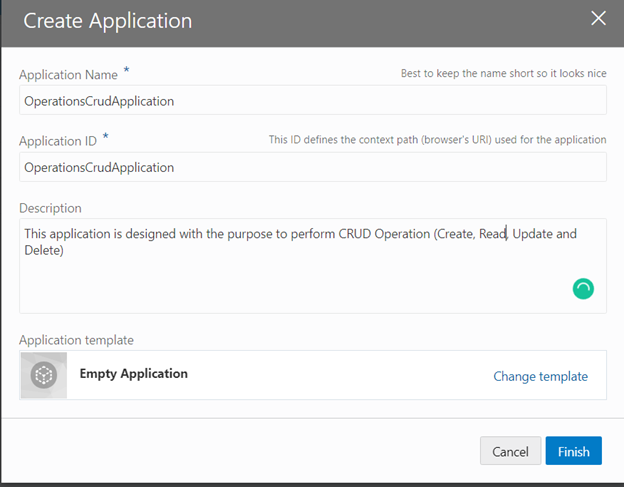624x487 pixels.
Task: Click the blue Finish button
Action: (x=573, y=451)
